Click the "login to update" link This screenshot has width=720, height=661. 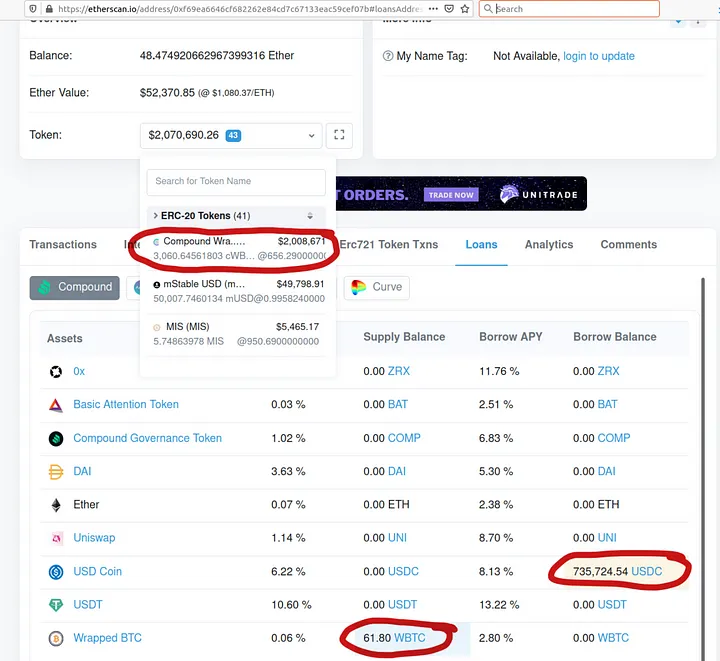pos(599,56)
